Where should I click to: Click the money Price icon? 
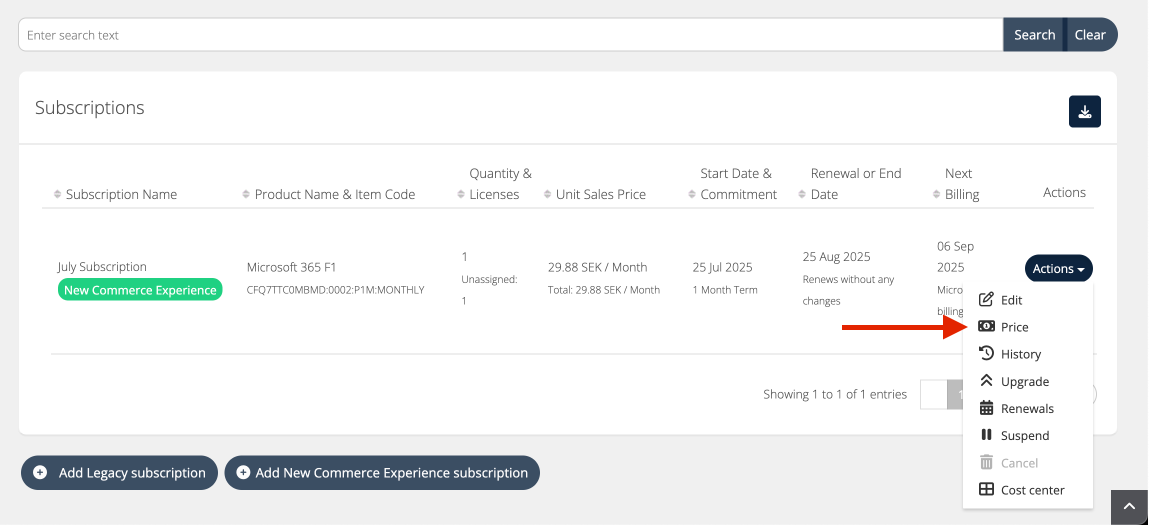986,327
